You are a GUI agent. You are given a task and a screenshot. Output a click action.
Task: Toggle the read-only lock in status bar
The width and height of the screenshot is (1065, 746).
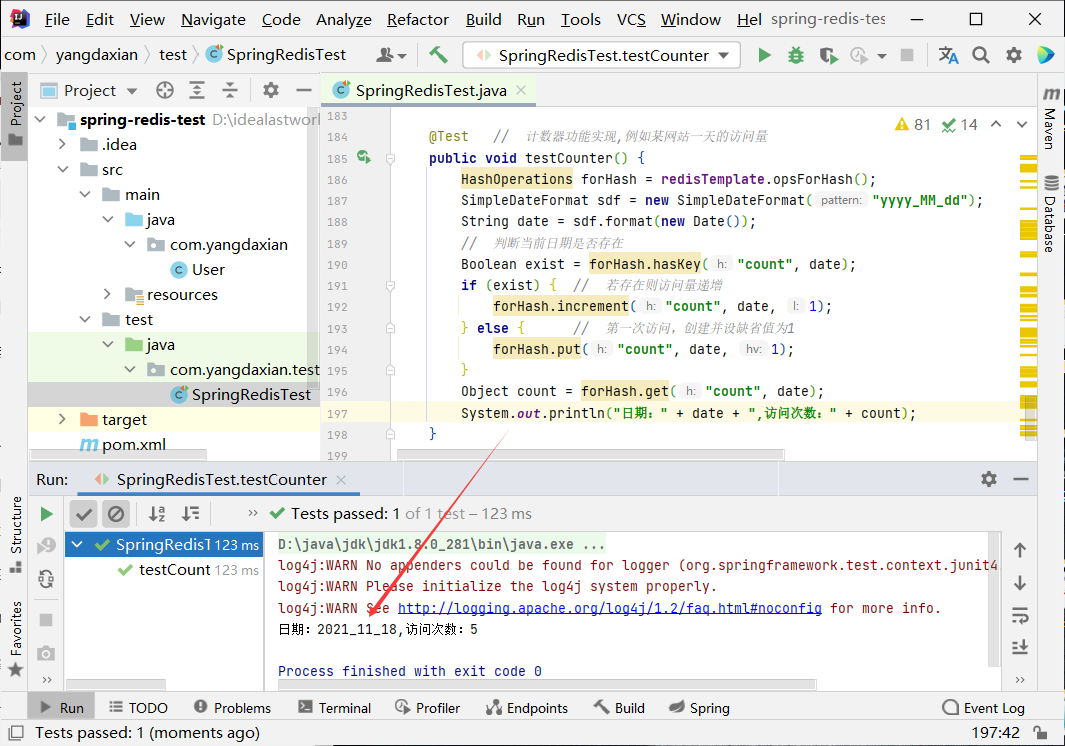(x=1040, y=732)
